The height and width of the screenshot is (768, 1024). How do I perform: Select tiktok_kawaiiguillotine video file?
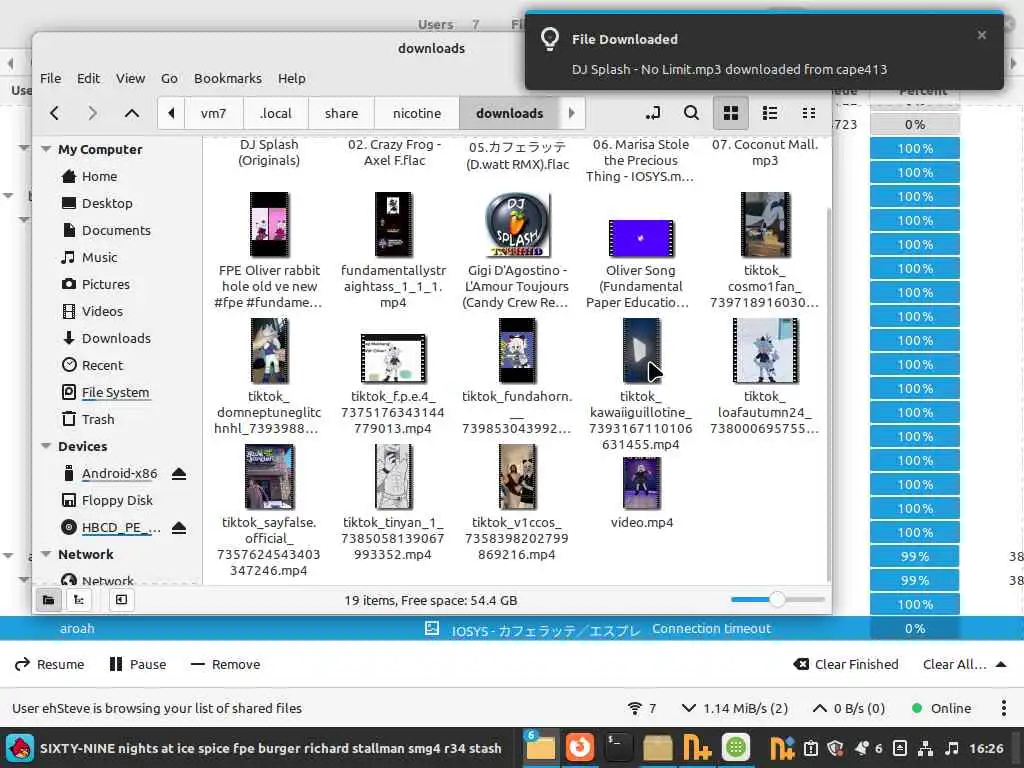tap(641, 385)
